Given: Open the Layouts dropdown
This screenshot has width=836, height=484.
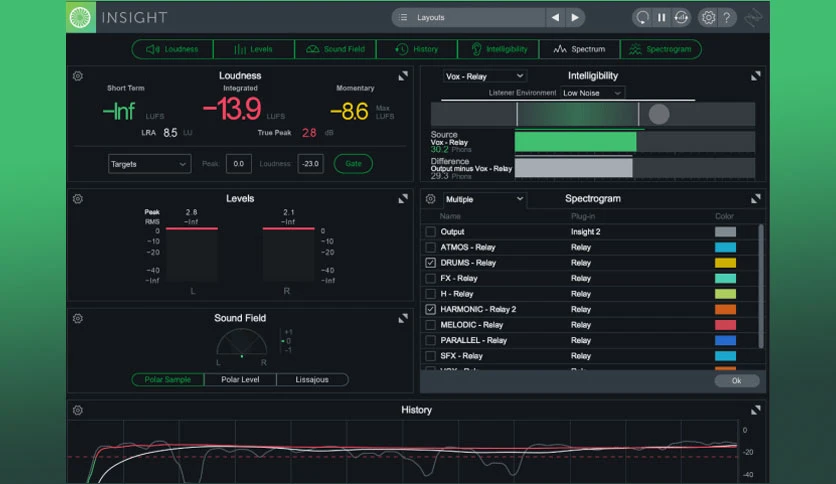Looking at the screenshot, I should coord(468,18).
